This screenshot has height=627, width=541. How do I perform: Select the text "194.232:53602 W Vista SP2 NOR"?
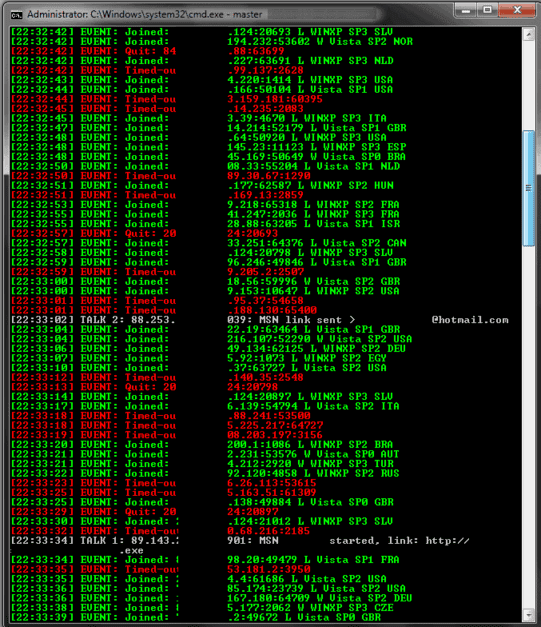320,42
